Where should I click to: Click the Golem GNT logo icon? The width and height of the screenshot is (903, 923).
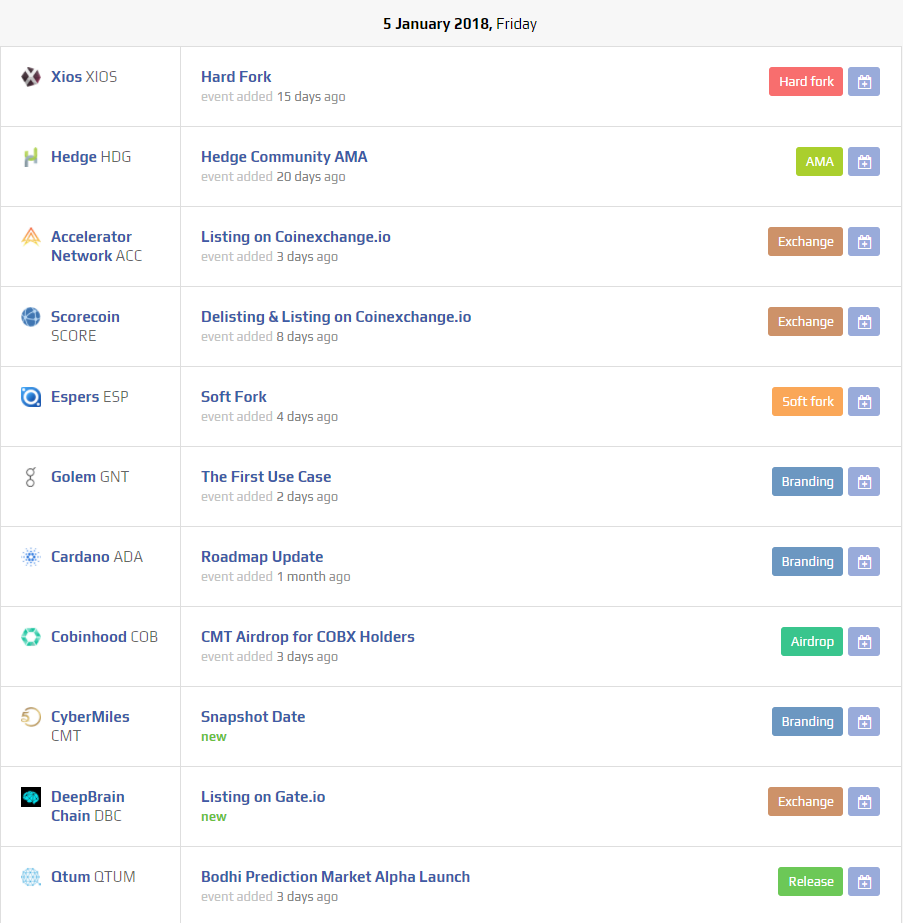(x=31, y=477)
